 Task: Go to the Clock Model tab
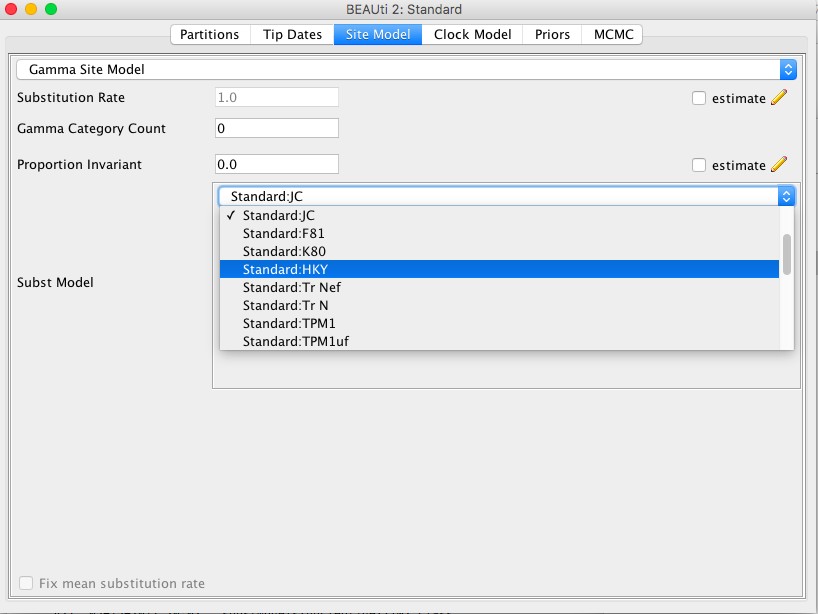tap(472, 34)
